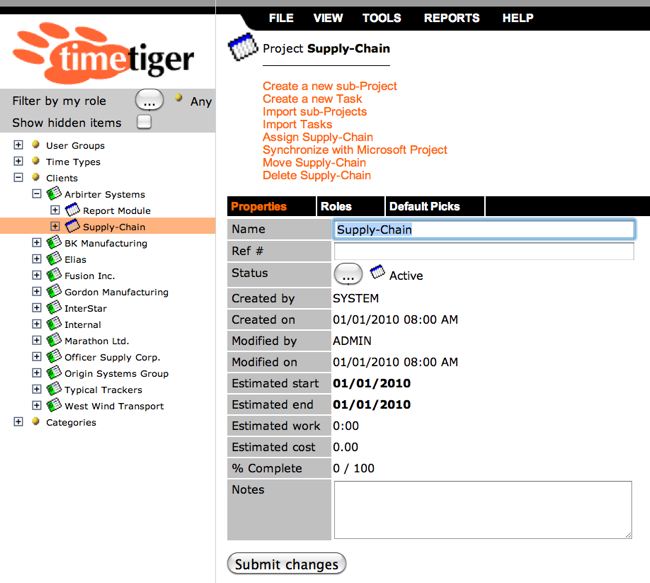
Task: Open the Filter by my role ellipsis button
Action: 149,100
